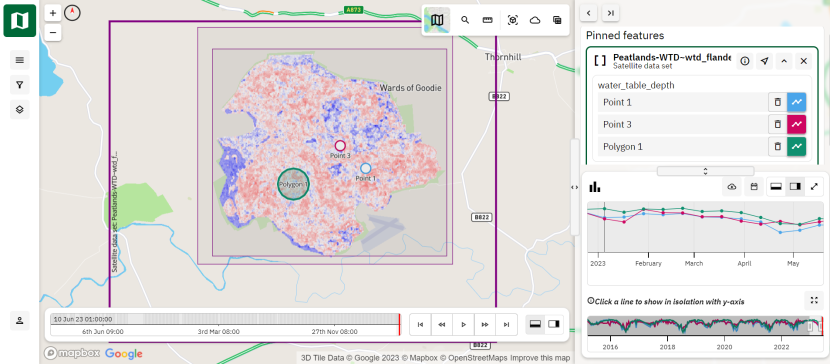Open the user account icon in sidebar
The height and width of the screenshot is (364, 830).
click(20, 320)
